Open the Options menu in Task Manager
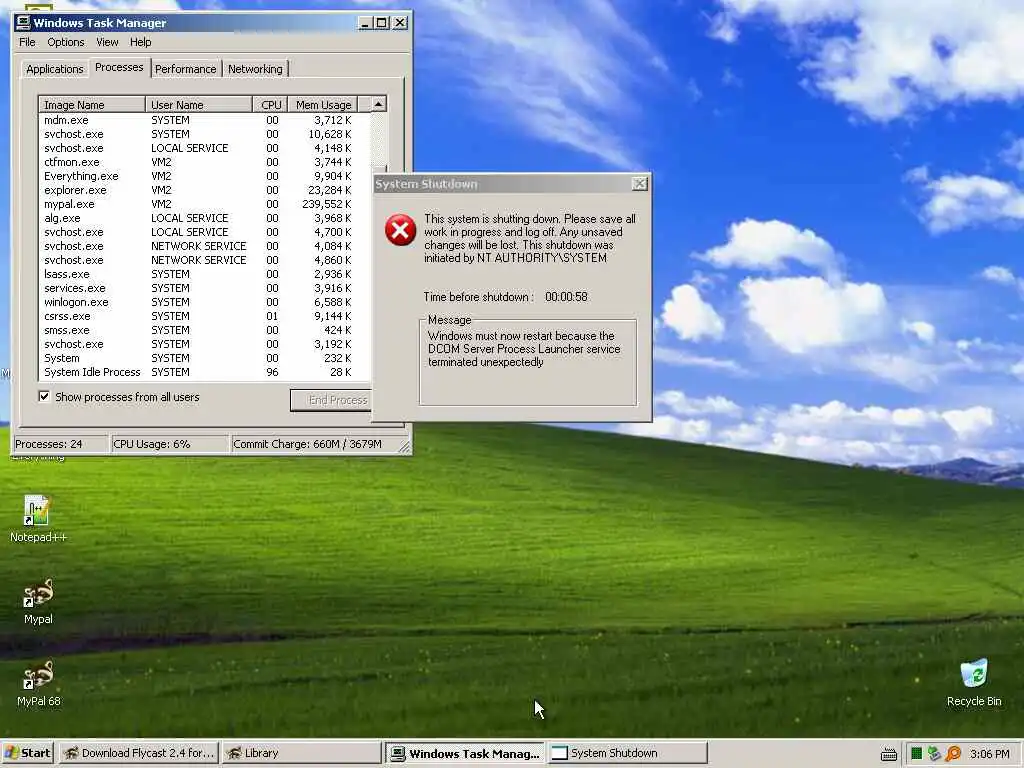The image size is (1024, 768). [x=66, y=42]
